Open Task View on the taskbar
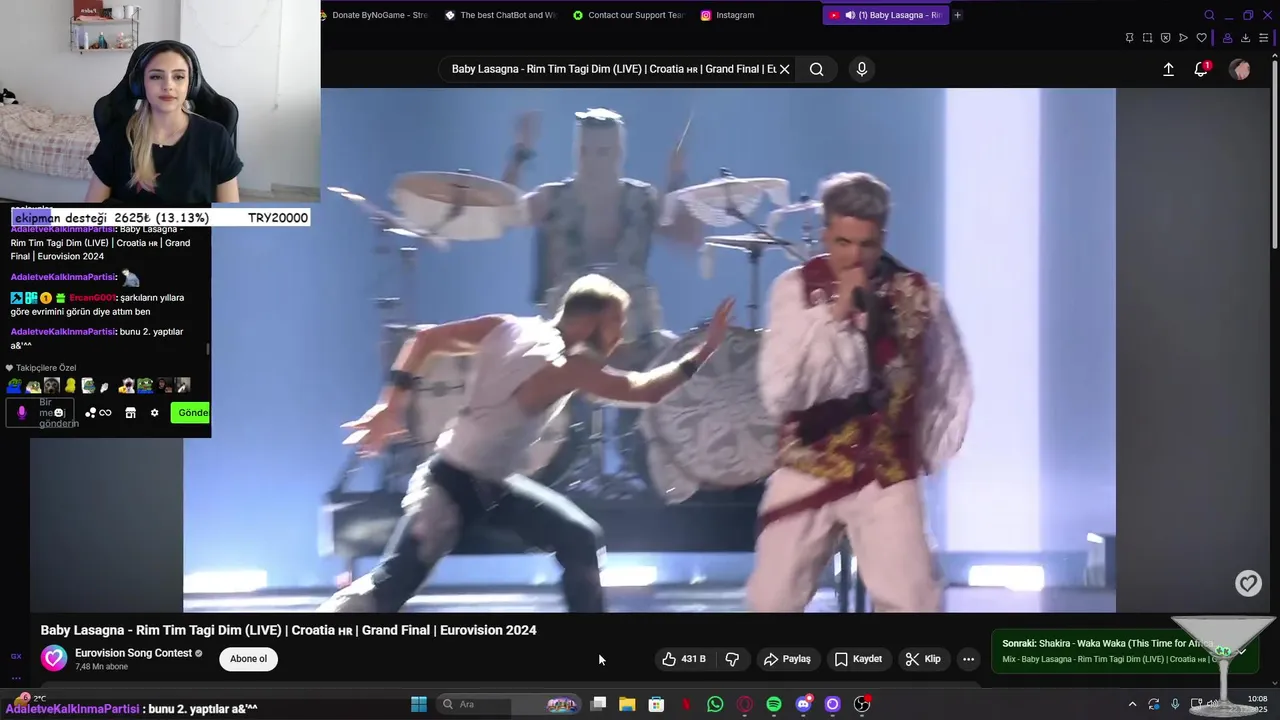This screenshot has height=720, width=1280. click(x=598, y=704)
